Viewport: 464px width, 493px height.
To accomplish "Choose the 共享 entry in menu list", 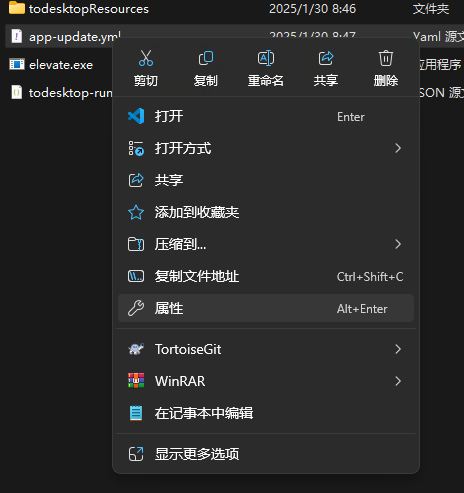I will click(266, 180).
